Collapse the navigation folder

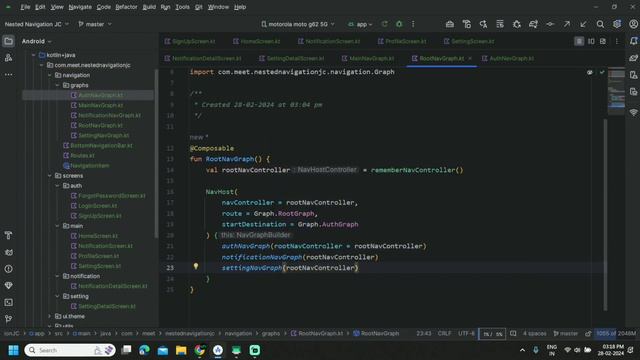[50, 75]
